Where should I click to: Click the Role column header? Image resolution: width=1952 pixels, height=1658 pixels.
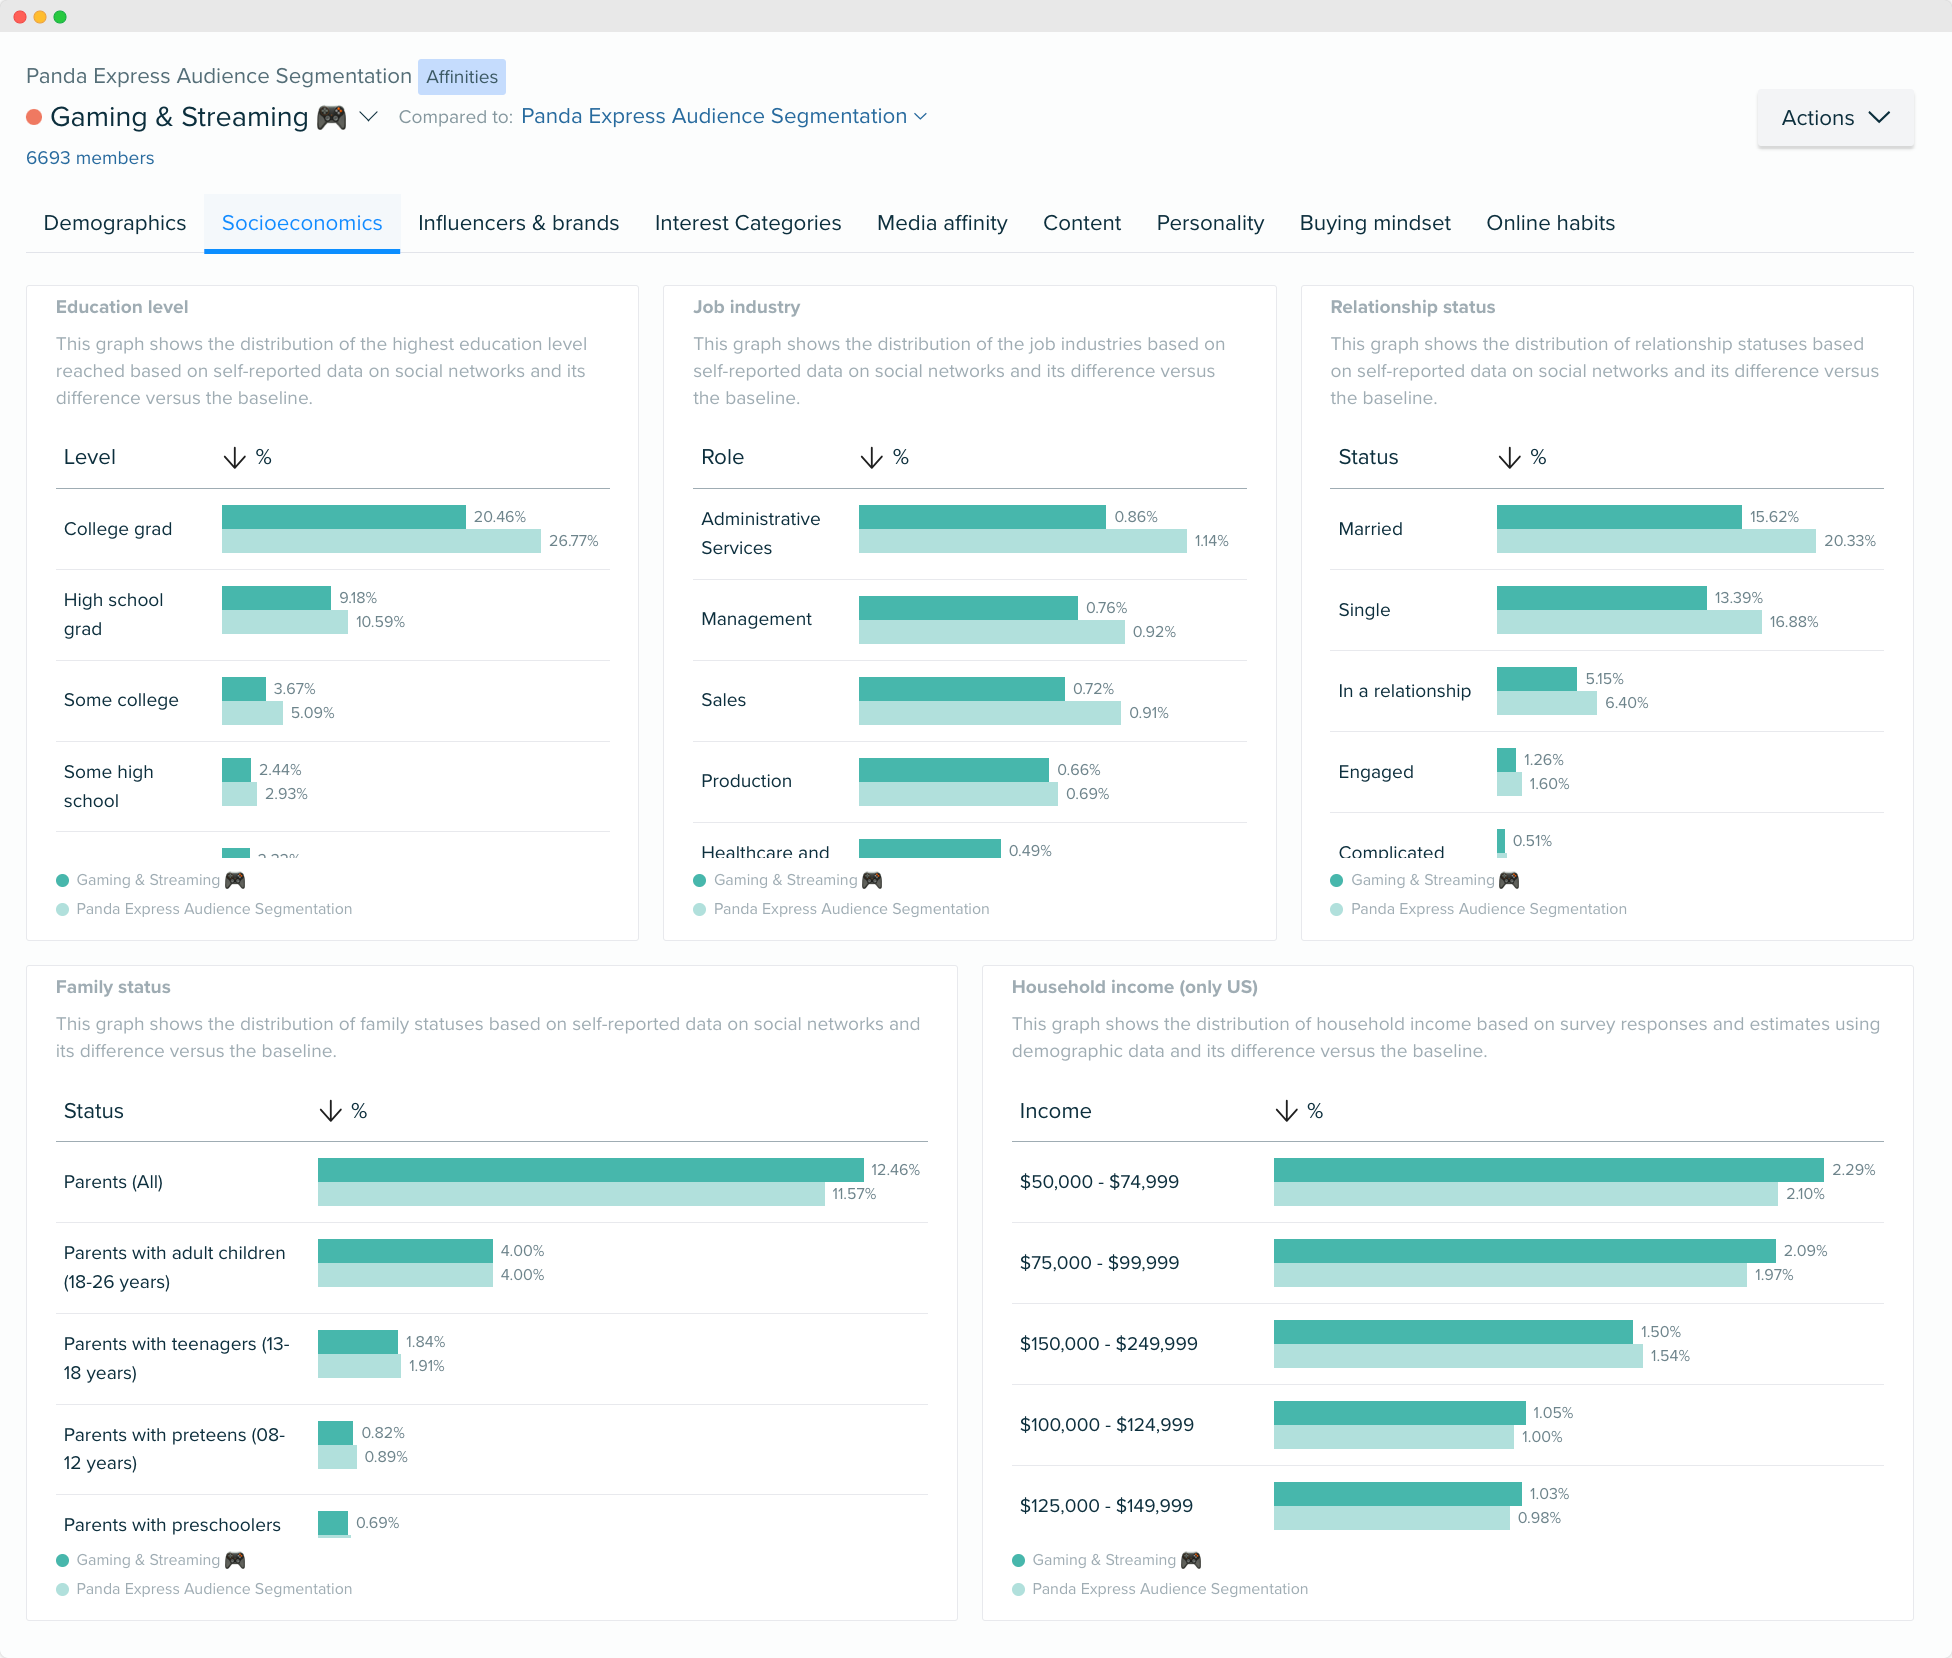[722, 457]
